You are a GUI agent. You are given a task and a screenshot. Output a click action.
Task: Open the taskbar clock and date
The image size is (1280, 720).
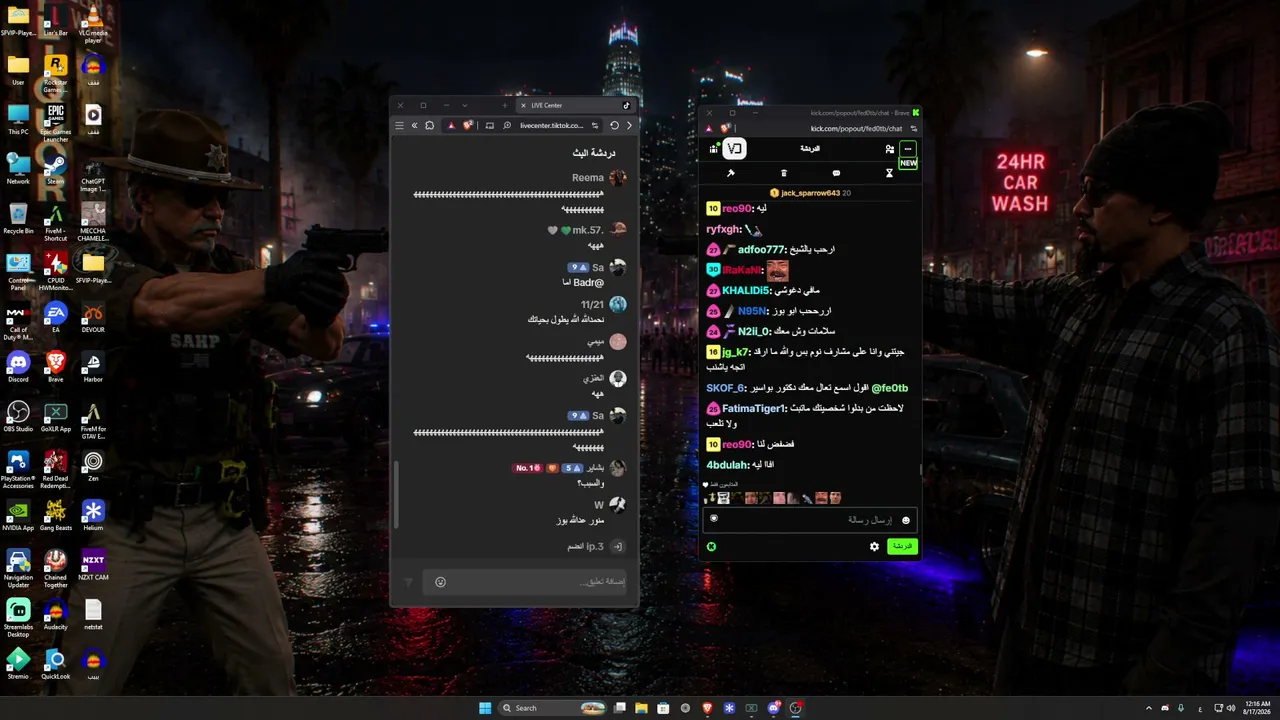(1259, 708)
